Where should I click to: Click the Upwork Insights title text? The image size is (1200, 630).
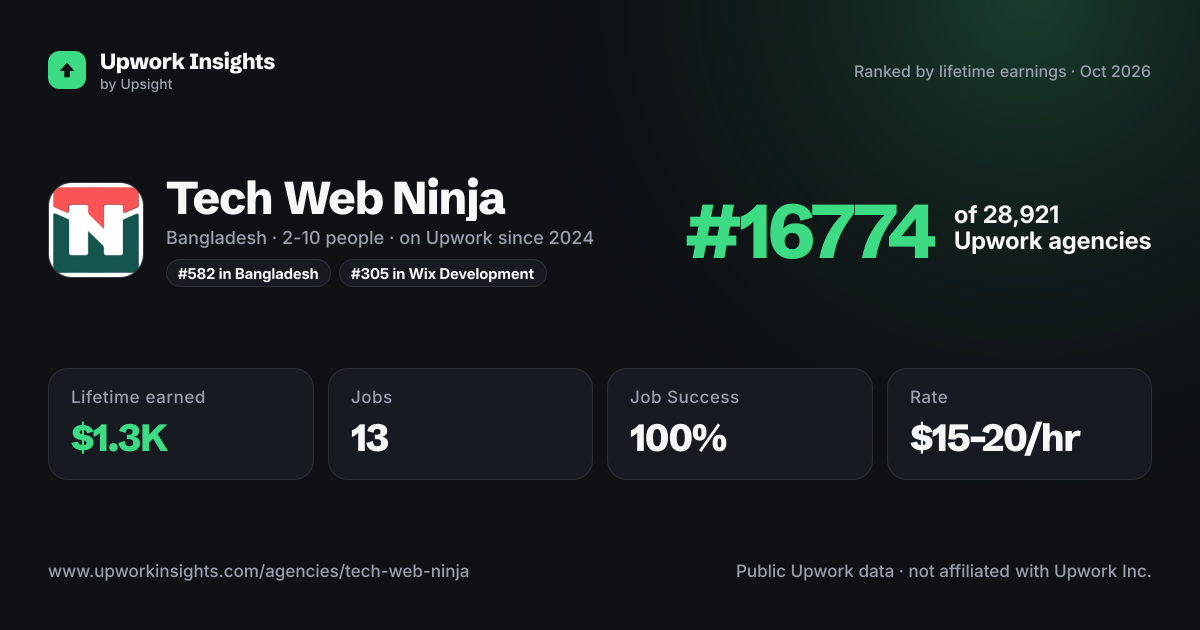click(x=187, y=61)
